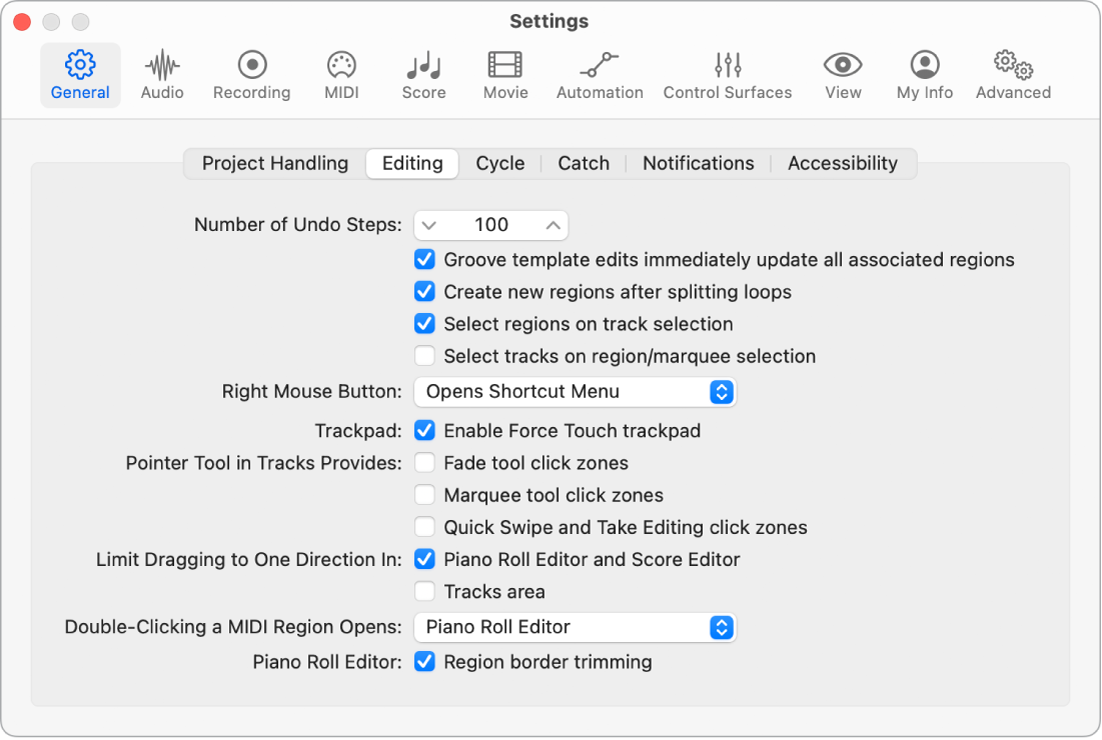Image resolution: width=1102 pixels, height=740 pixels.
Task: Enable Marquee tool click zones
Action: 424,494
